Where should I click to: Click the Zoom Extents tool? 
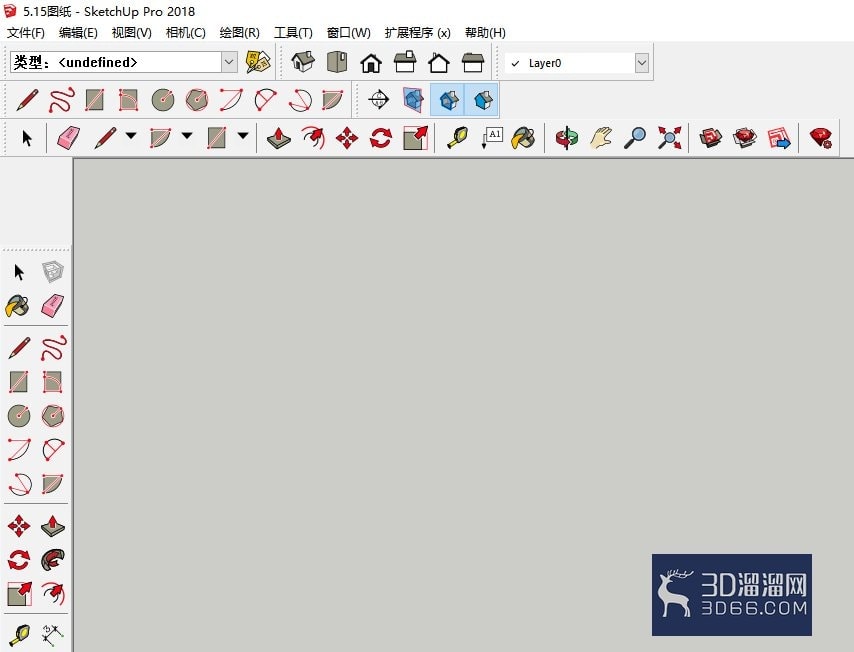[669, 138]
